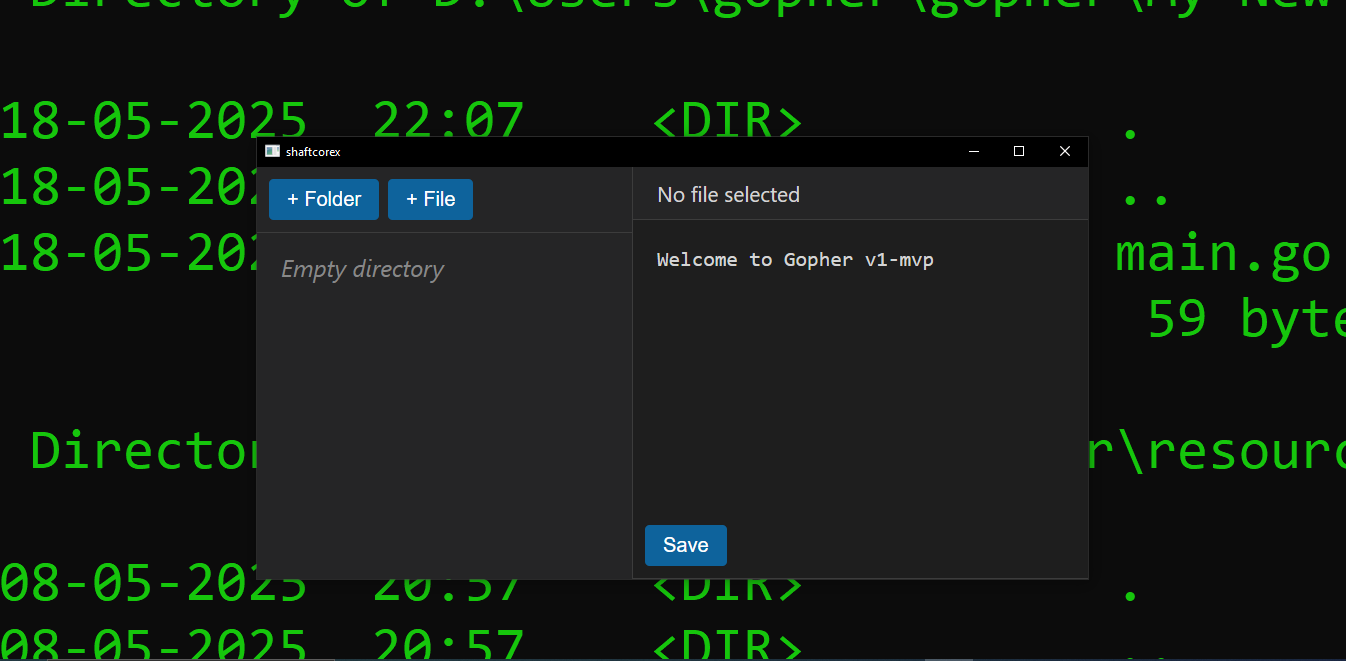Click the shaftcorex app icon in title bar
The width and height of the screenshot is (1346, 661).
coord(272,151)
